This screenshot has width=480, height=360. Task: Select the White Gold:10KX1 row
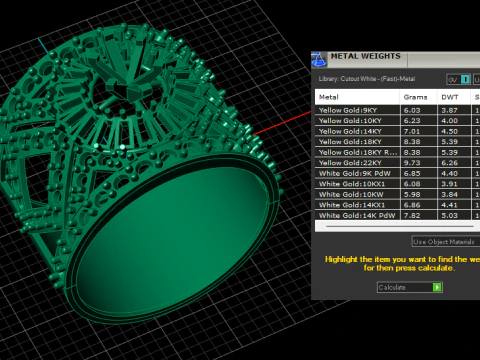pyautogui.click(x=397, y=184)
